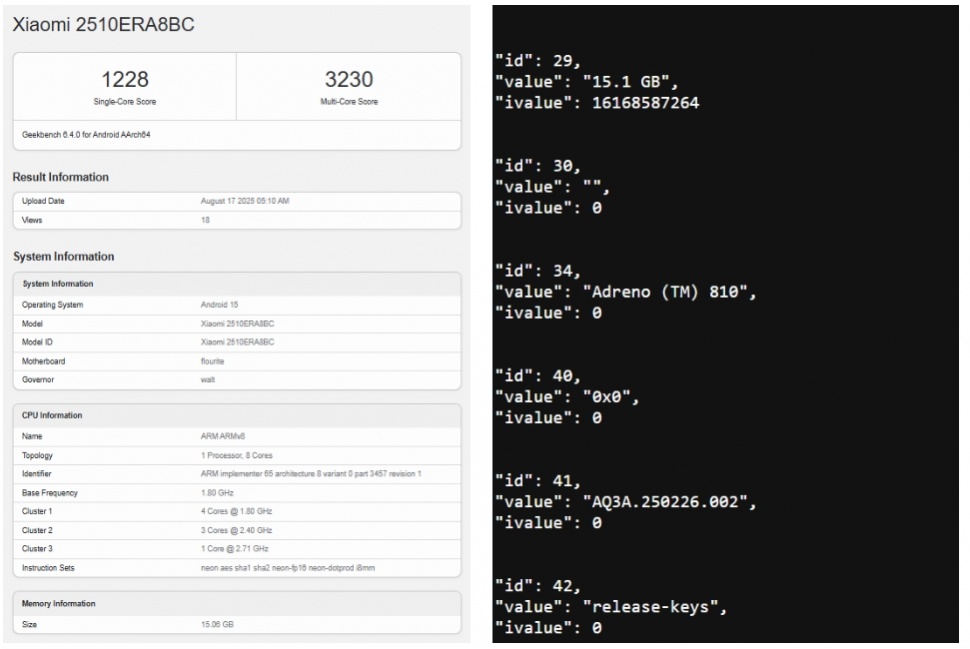The width and height of the screenshot is (970, 649).
Task: Select the ARM implementer Identifier value
Action: [x=311, y=474]
